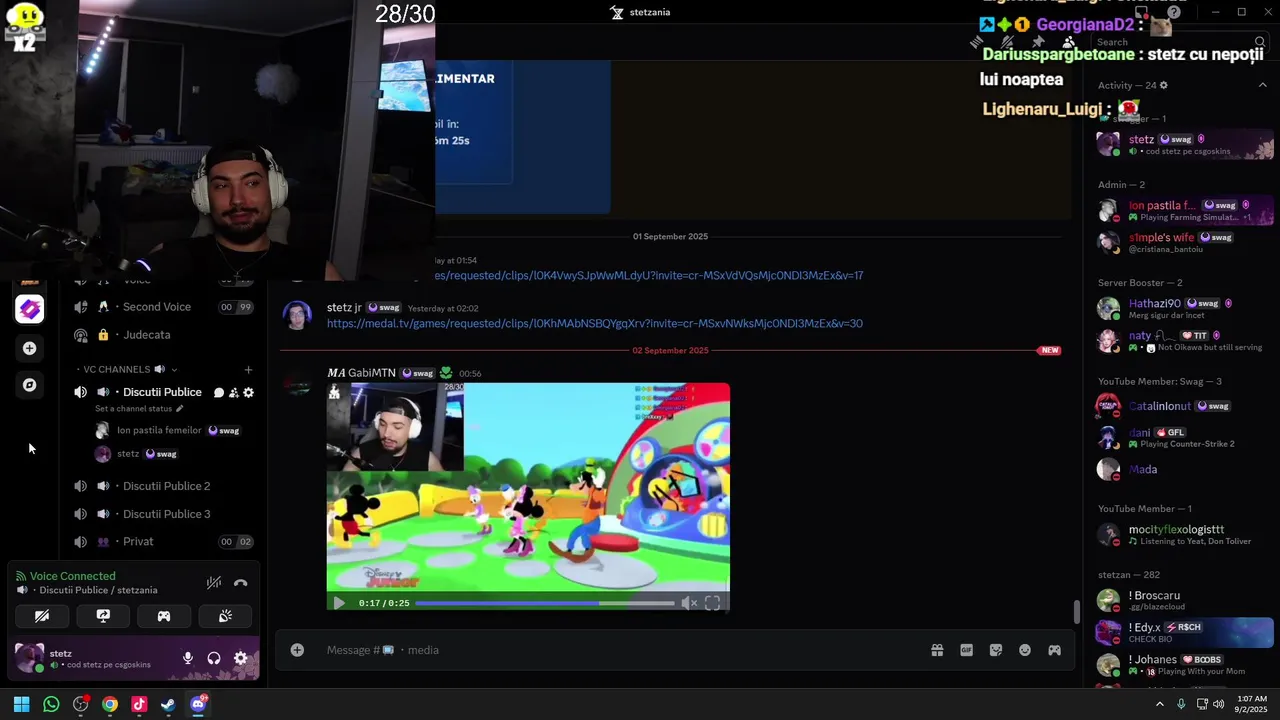Image resolution: width=1280 pixels, height=720 pixels.
Task: Play the Mickey Mouse video clip
Action: coord(338,603)
